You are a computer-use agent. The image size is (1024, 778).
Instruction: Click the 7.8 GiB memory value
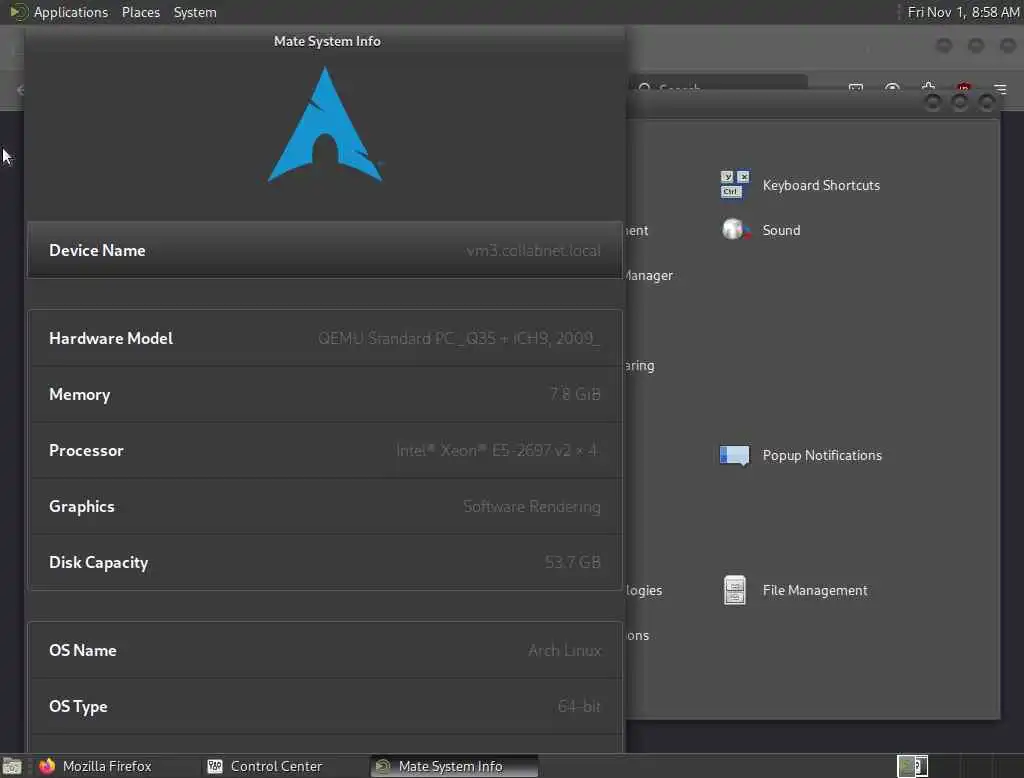(x=575, y=394)
